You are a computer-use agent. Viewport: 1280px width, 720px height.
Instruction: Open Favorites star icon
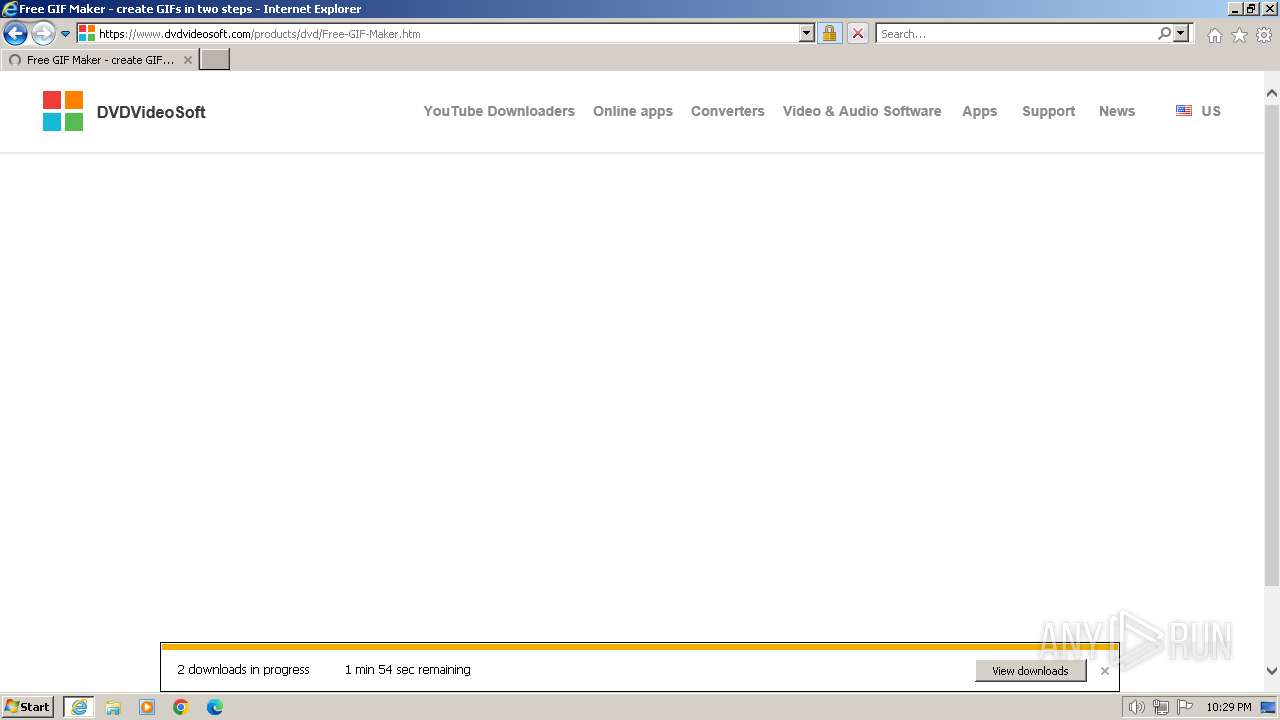1239,35
